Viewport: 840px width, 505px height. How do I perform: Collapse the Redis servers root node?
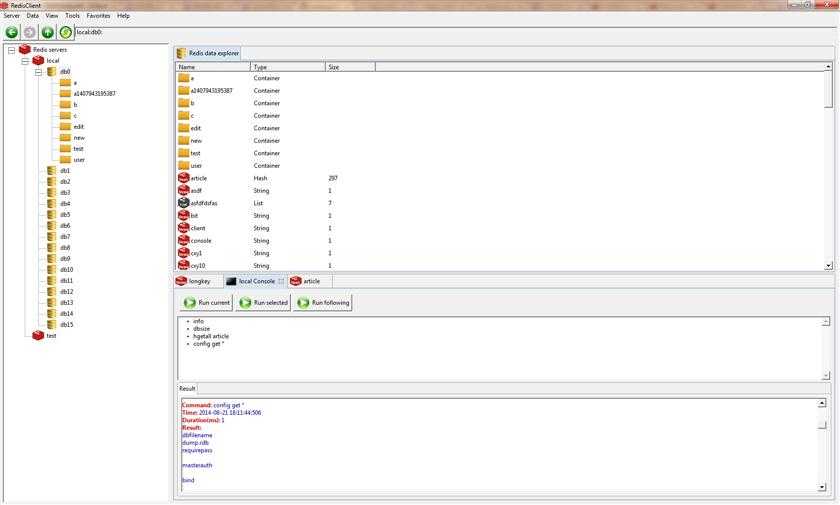[11, 50]
